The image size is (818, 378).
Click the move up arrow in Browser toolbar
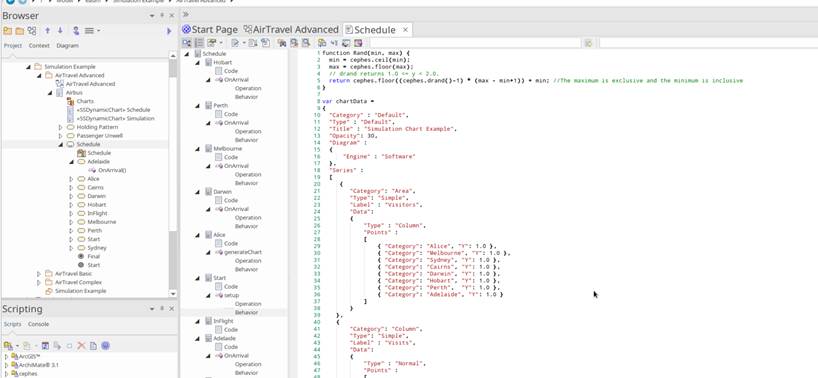(47, 31)
